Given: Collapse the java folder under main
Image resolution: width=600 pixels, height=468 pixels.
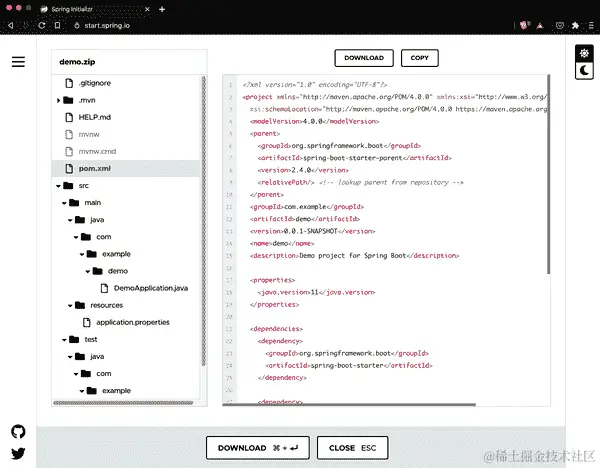Looking at the screenshot, I should (x=70, y=220).
